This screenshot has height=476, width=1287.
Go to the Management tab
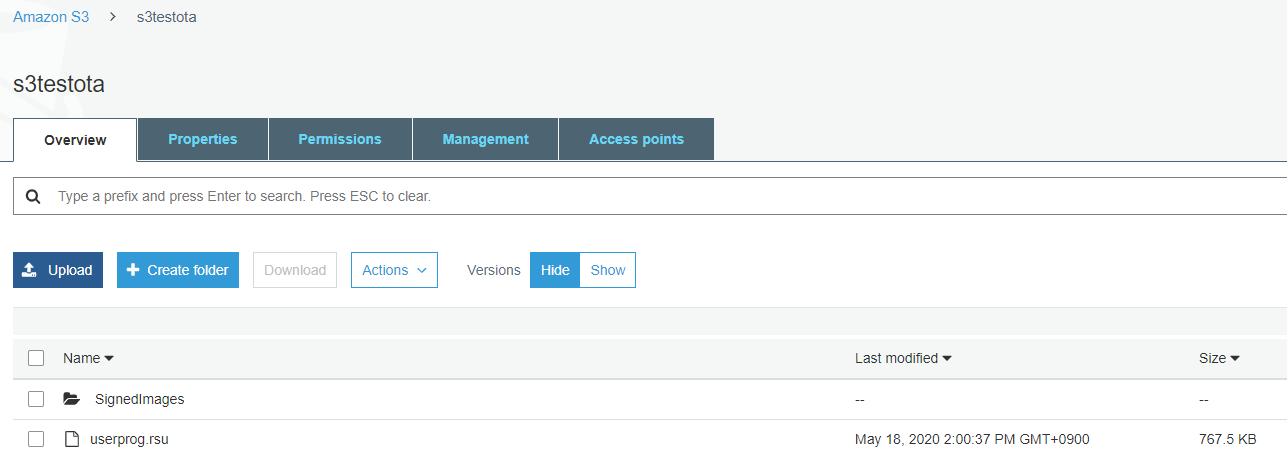pos(485,139)
